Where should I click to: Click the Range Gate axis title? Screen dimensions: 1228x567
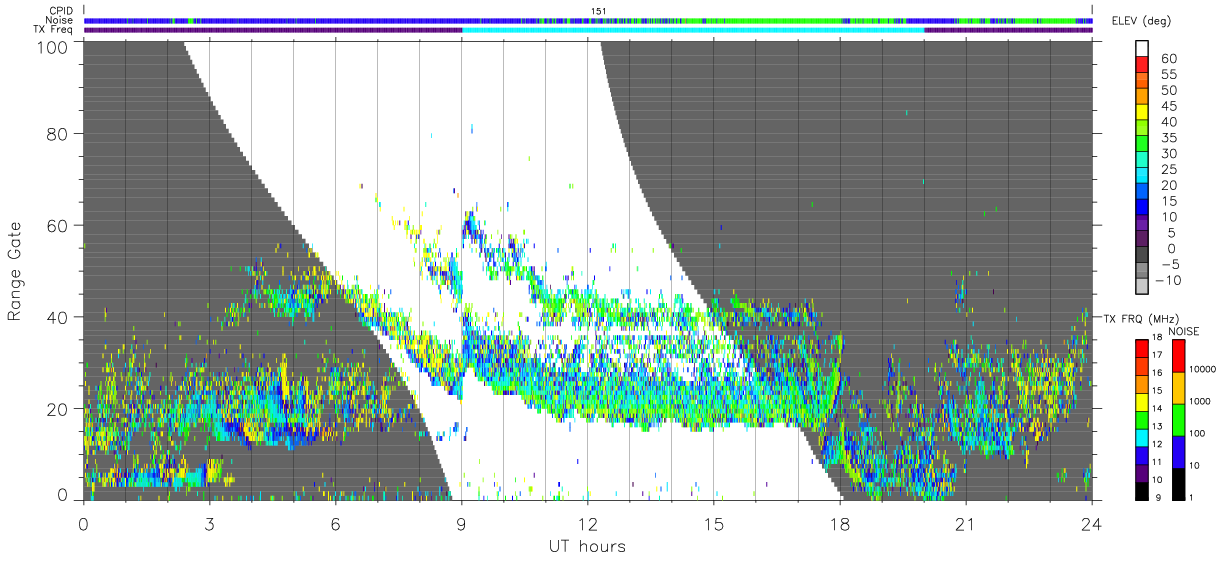point(16,271)
